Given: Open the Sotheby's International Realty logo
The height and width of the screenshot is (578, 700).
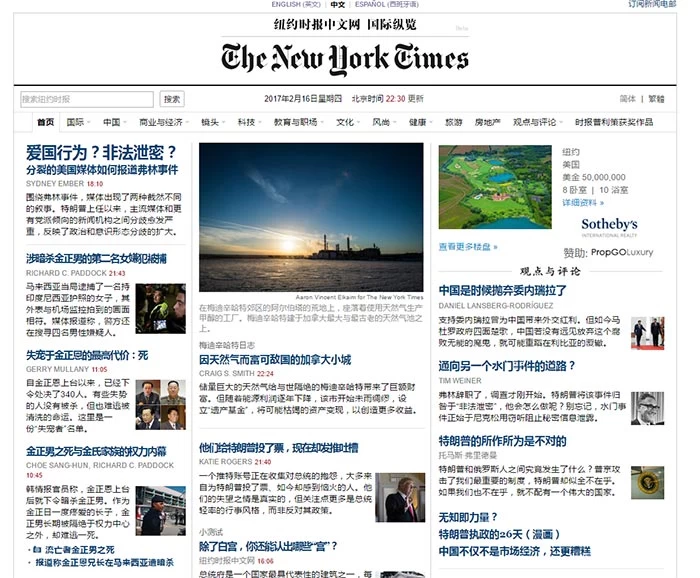Looking at the screenshot, I should pos(609,227).
